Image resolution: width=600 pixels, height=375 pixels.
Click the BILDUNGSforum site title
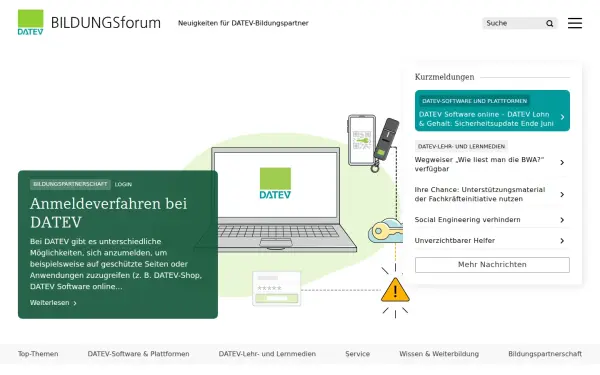pos(106,23)
